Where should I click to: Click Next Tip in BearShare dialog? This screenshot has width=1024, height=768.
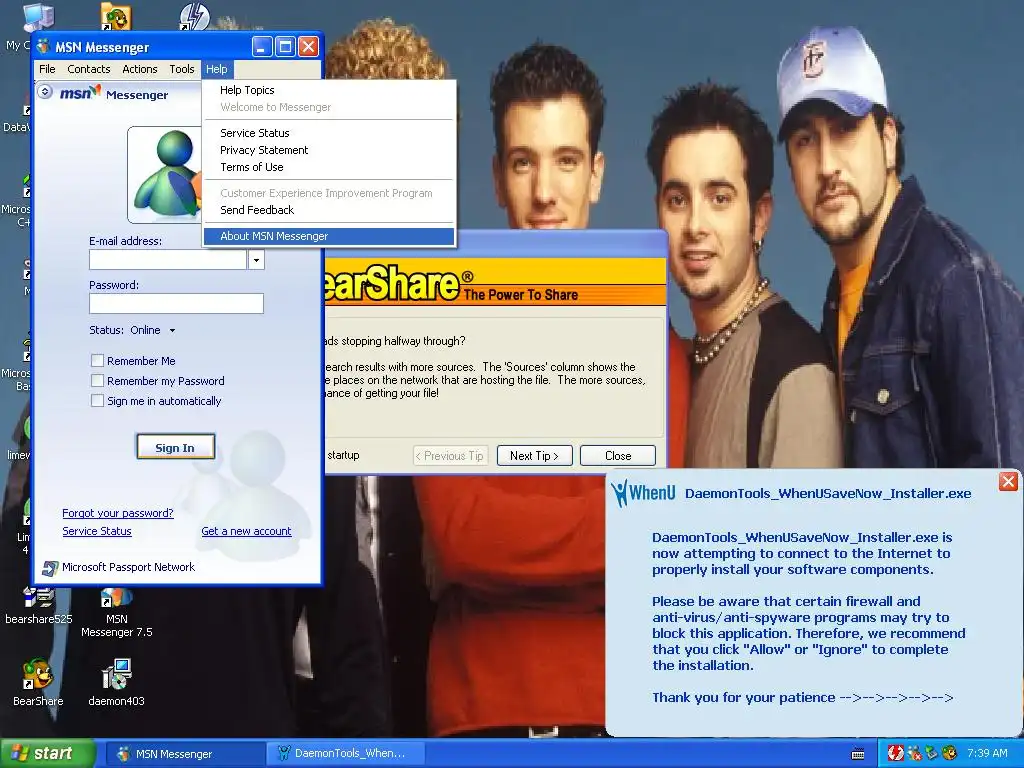pyautogui.click(x=534, y=456)
